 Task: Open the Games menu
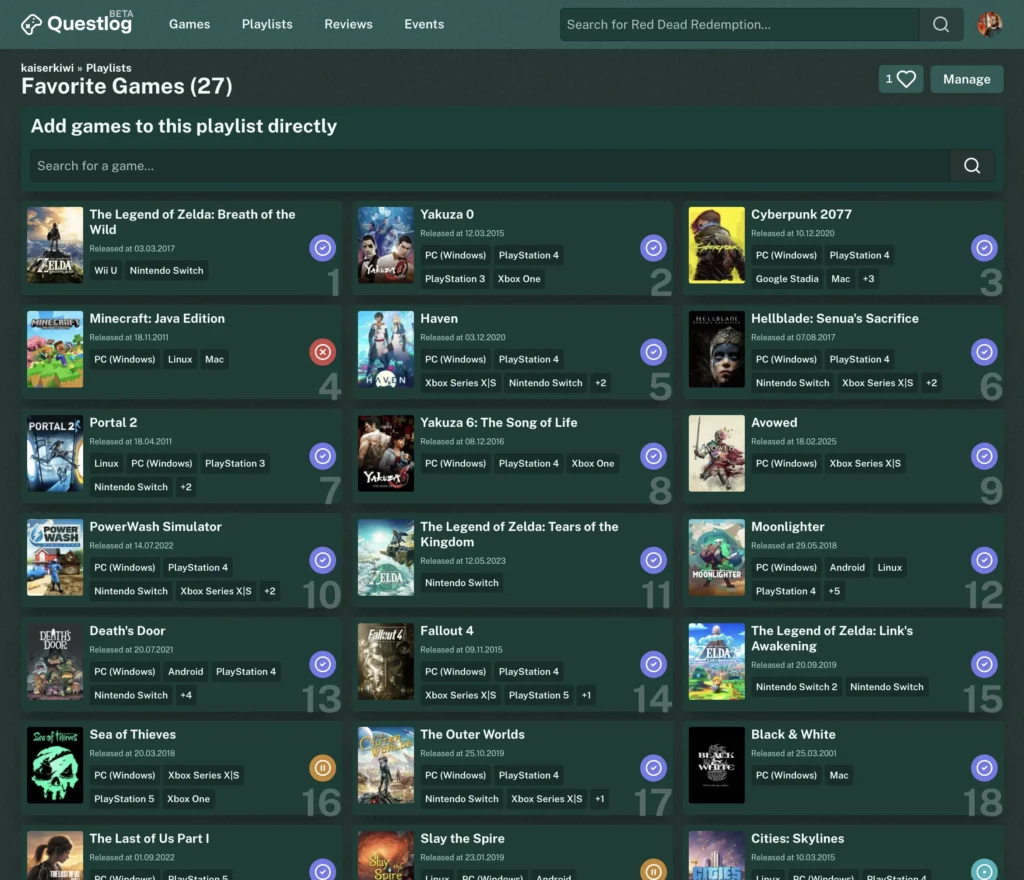tap(189, 24)
